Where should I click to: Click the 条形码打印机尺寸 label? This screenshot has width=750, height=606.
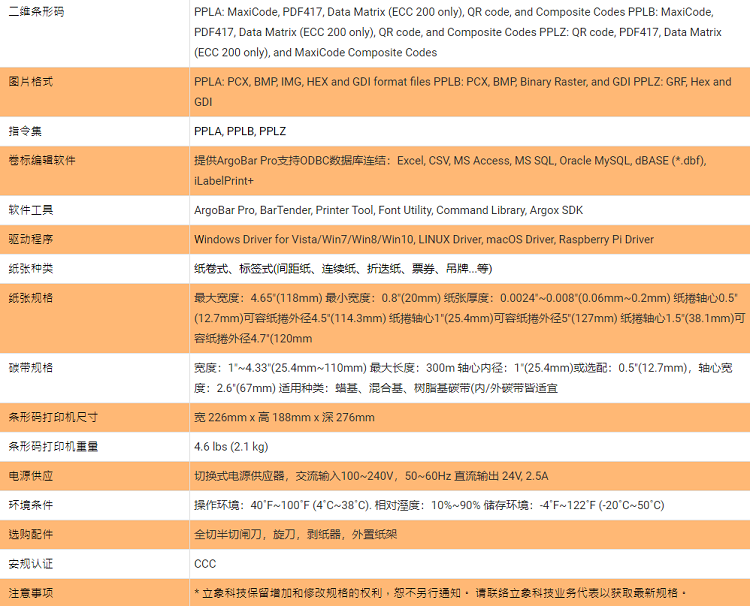coord(53,417)
